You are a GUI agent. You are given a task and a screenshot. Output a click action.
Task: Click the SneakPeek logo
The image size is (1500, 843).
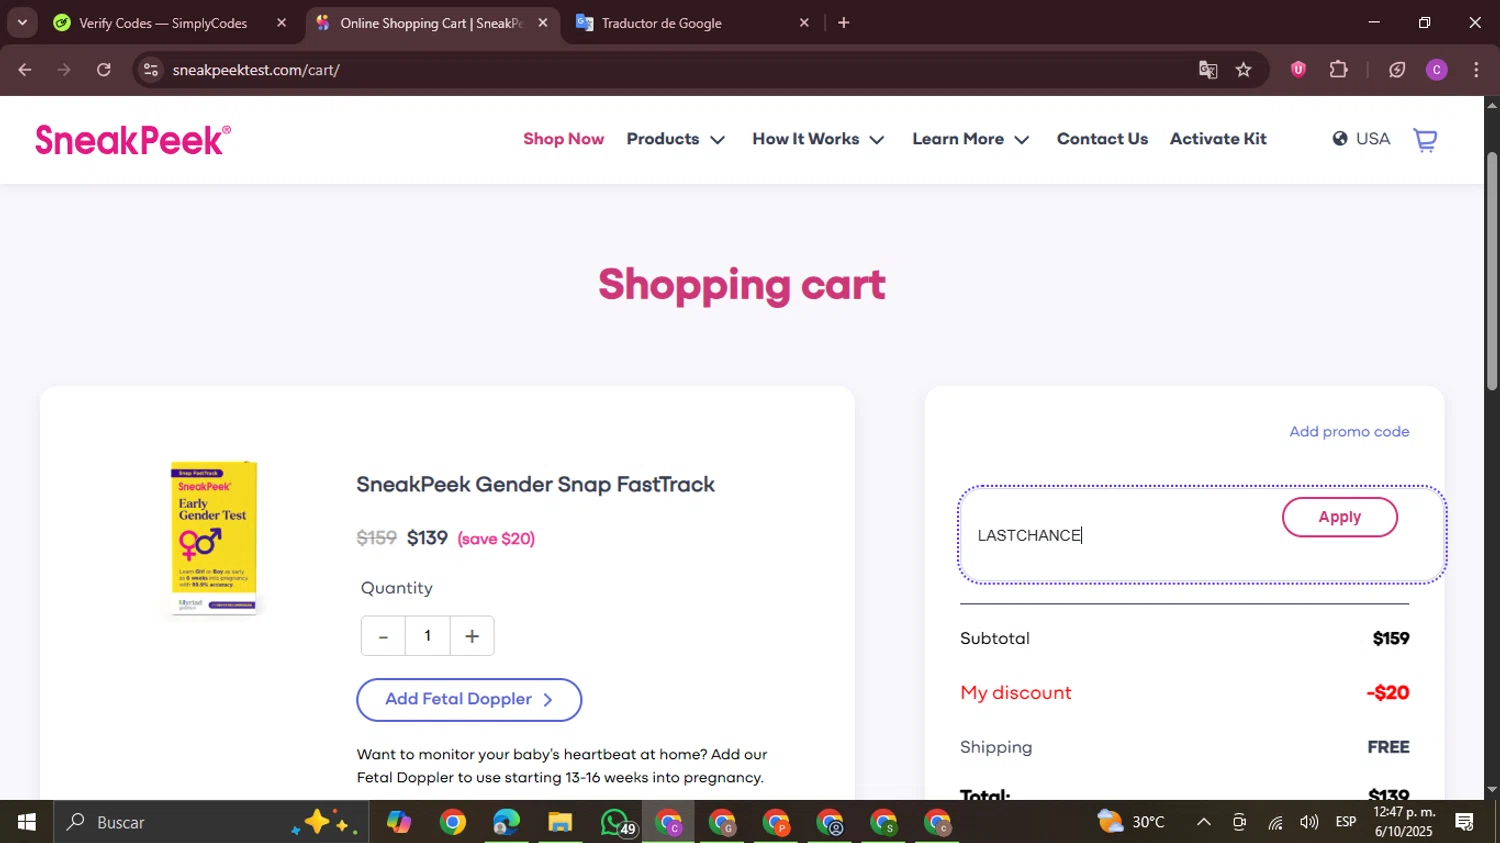[133, 140]
